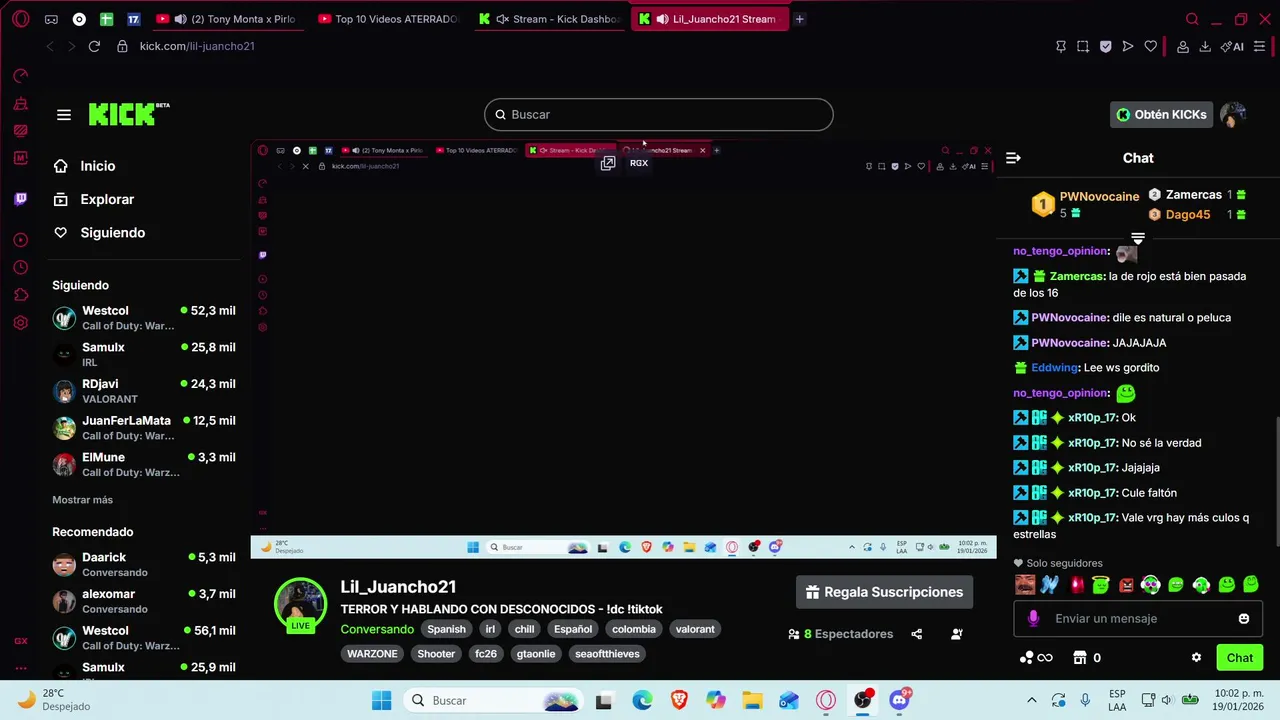Mute the Lil_Juancho21 Stream tab
Screen dimensions: 1280x720
(662, 19)
